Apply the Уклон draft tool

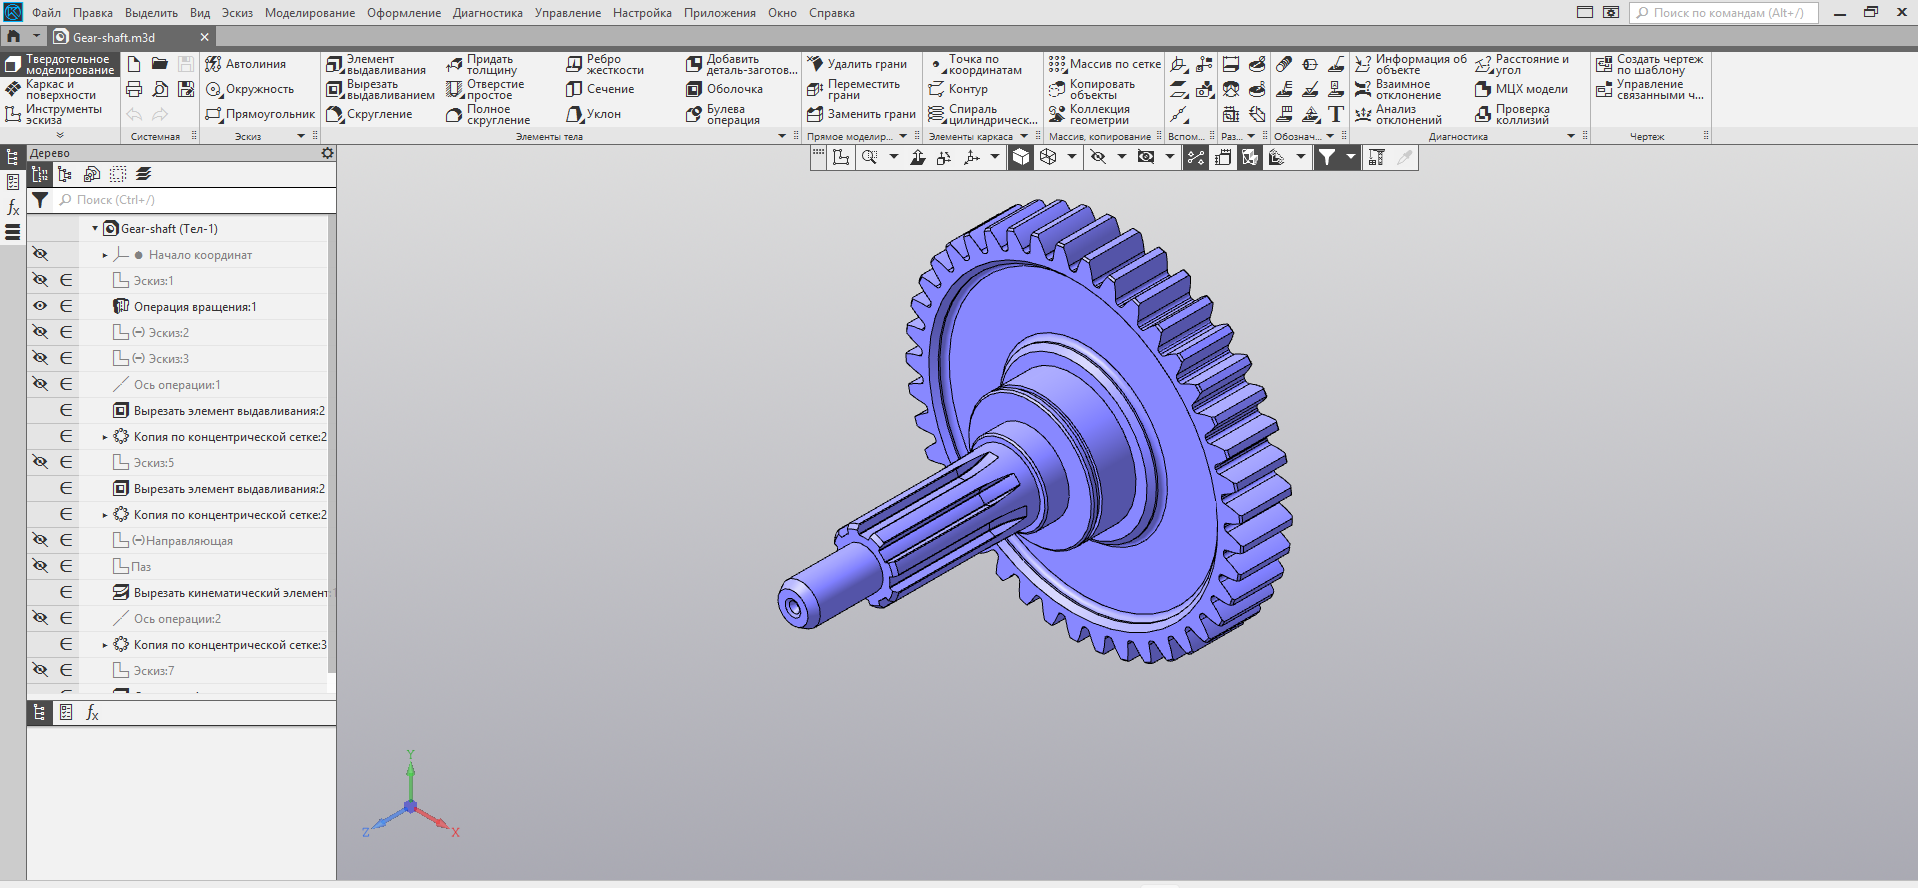(594, 114)
